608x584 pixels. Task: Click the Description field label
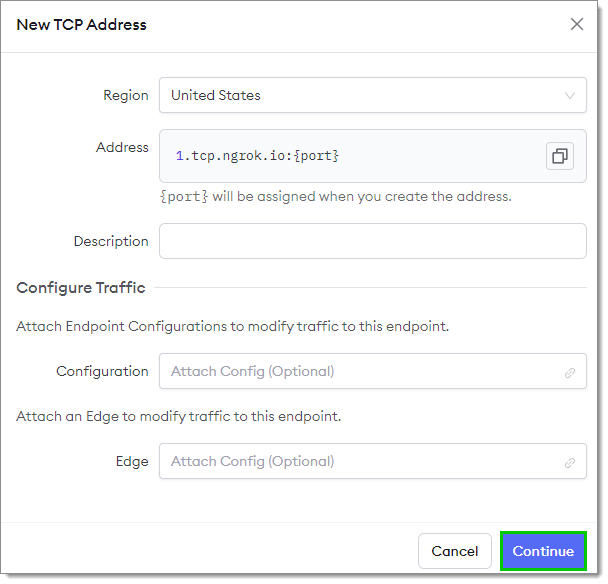click(x=111, y=241)
